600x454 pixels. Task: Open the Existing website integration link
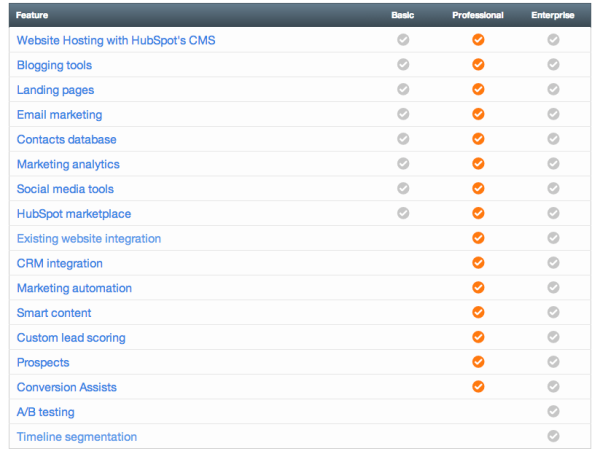89,238
